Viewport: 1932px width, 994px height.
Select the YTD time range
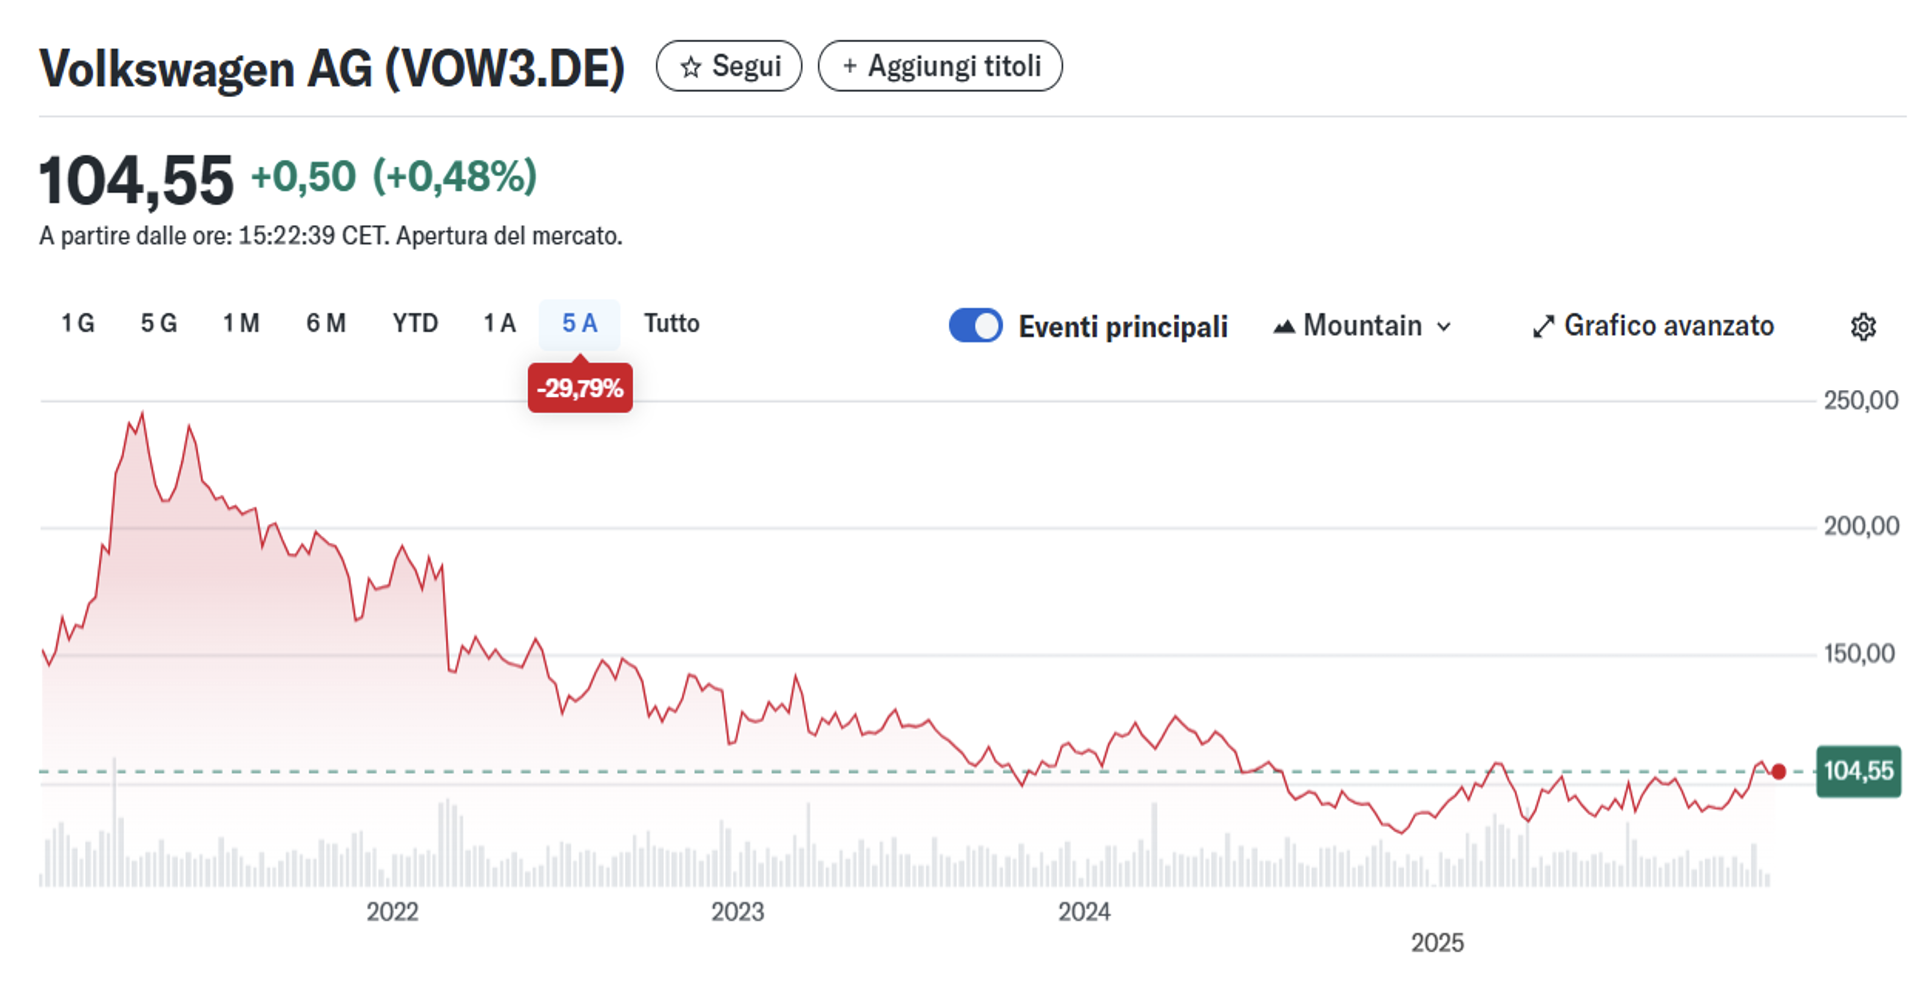pos(415,324)
